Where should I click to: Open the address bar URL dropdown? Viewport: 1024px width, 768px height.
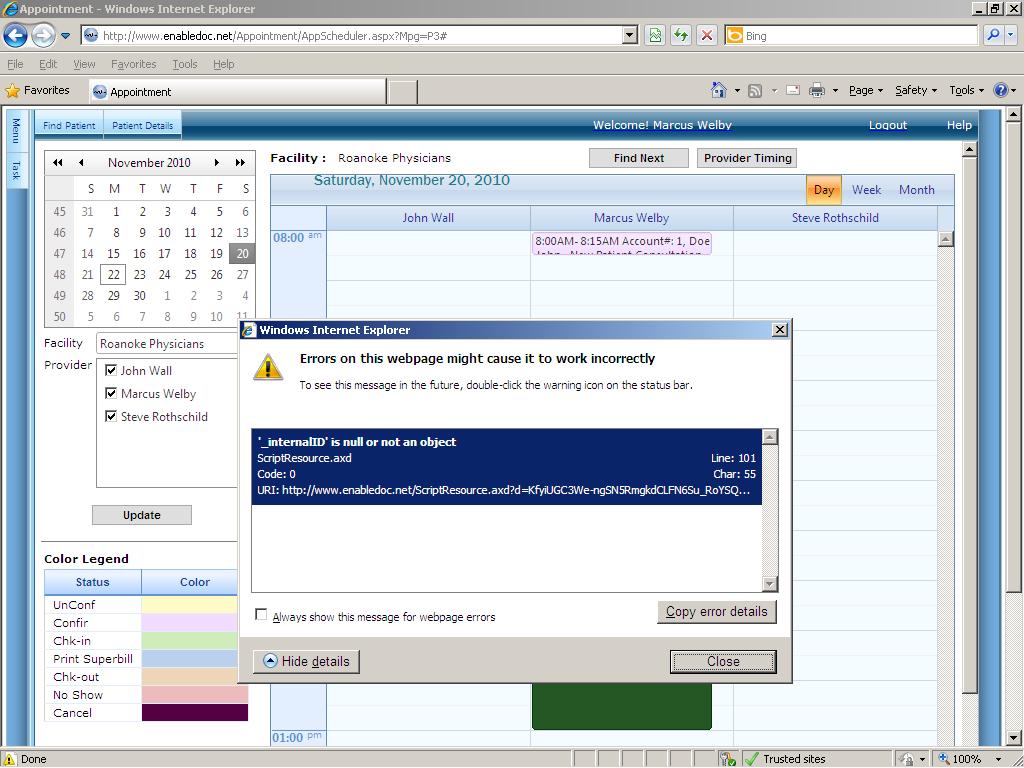630,35
